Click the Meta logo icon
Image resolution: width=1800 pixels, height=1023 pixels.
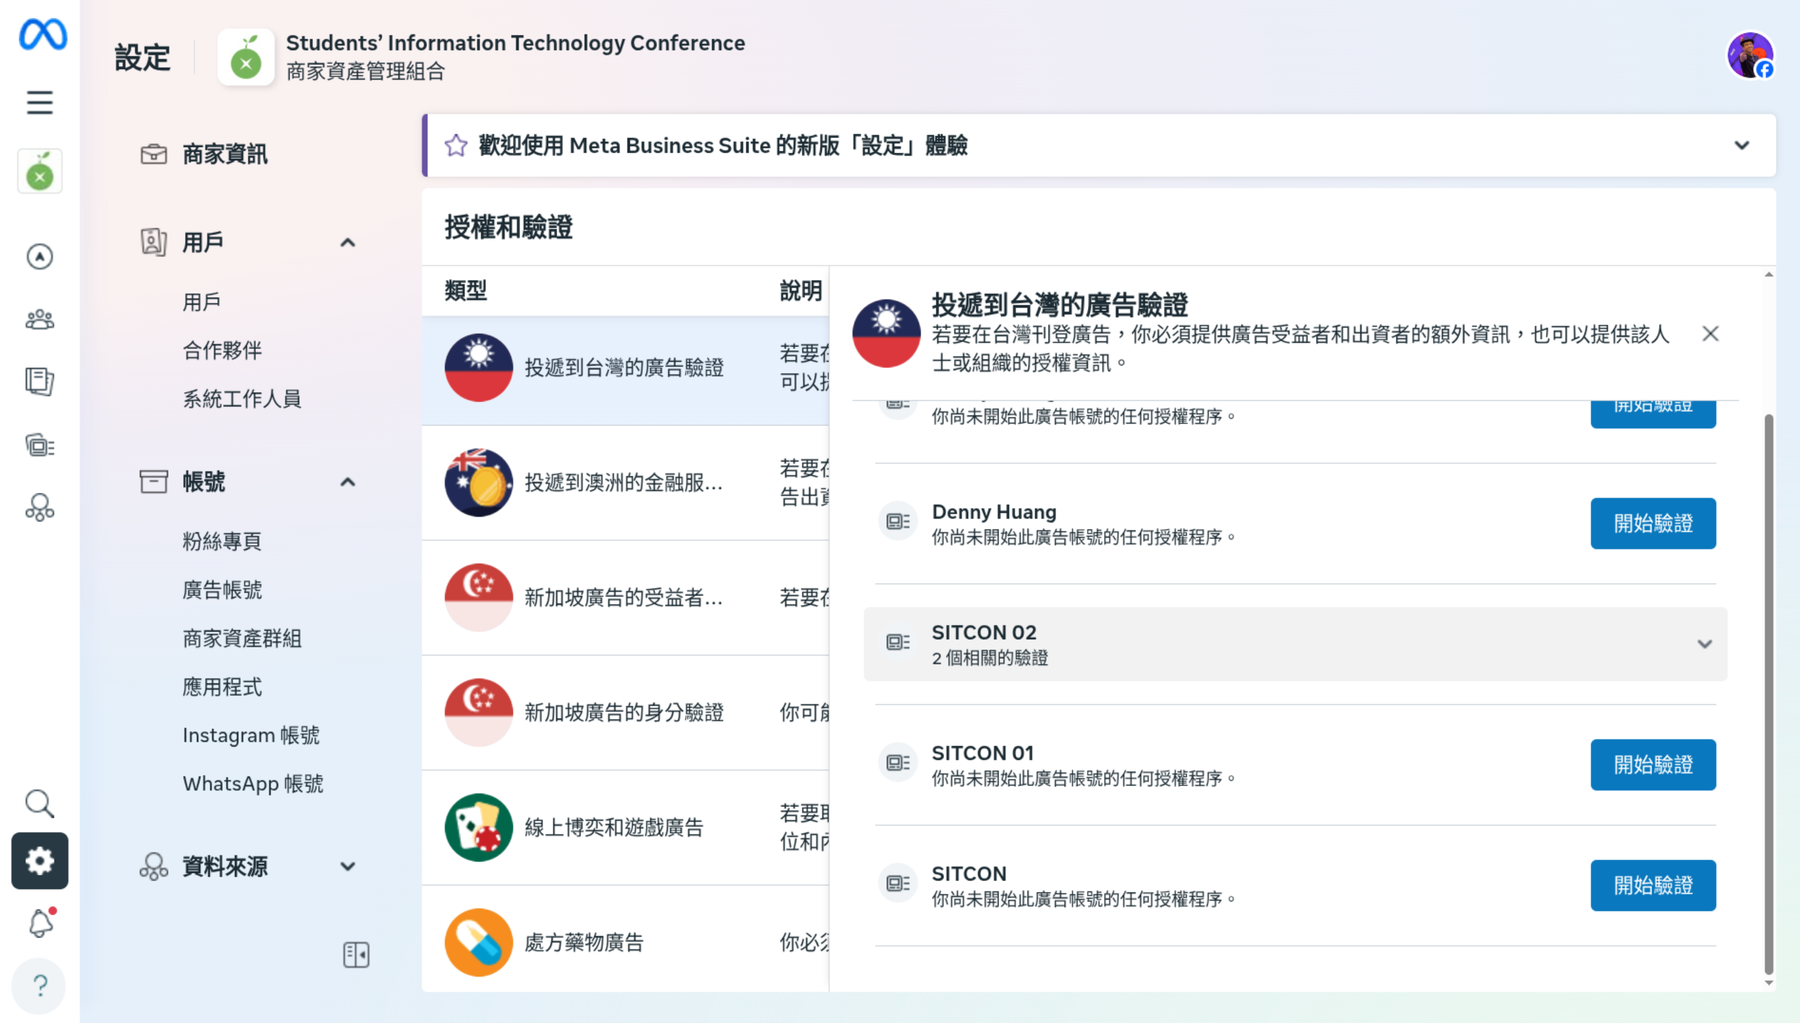point(42,35)
